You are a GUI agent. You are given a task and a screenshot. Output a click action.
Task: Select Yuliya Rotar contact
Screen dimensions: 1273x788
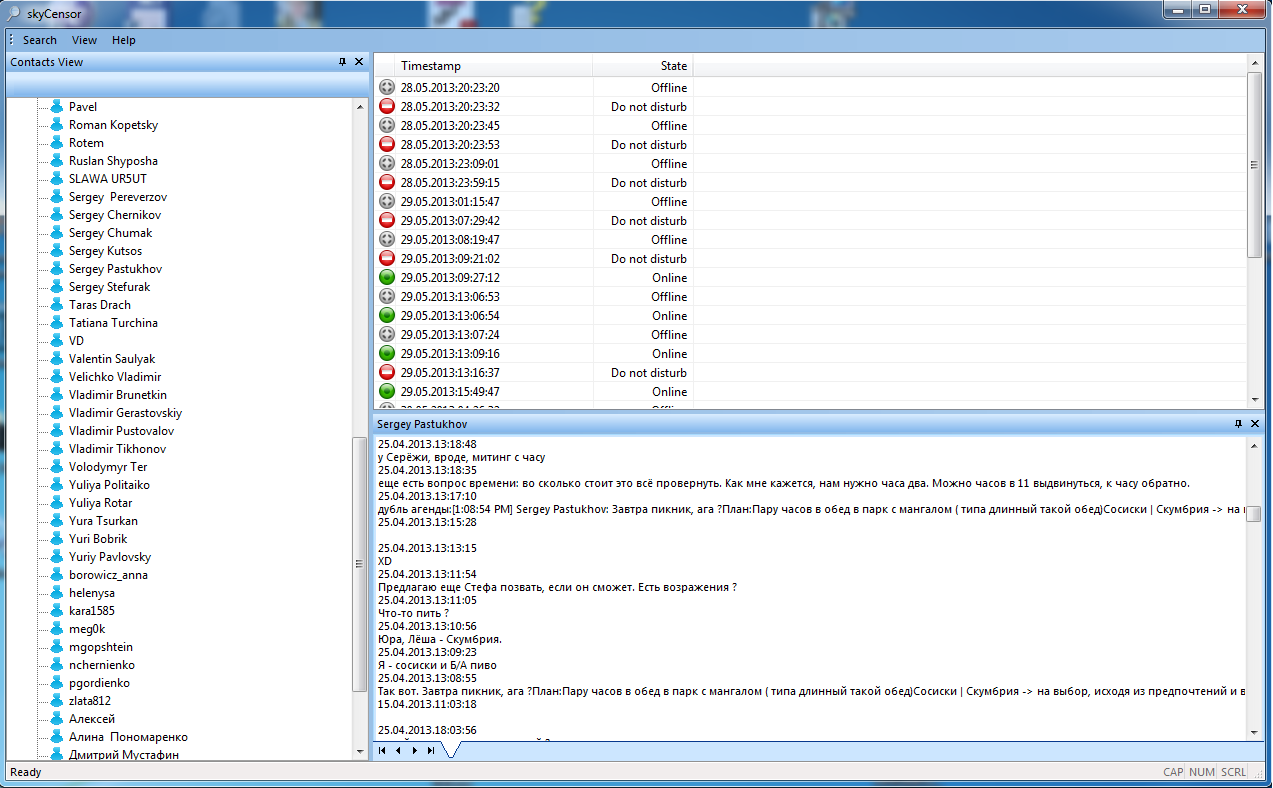click(x=100, y=503)
